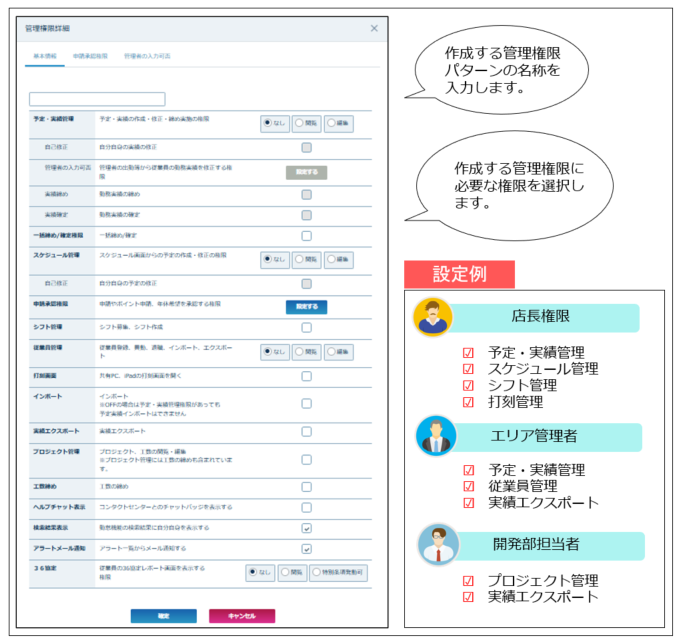
Task: Click the 設定例 red heading
Action: [460, 275]
